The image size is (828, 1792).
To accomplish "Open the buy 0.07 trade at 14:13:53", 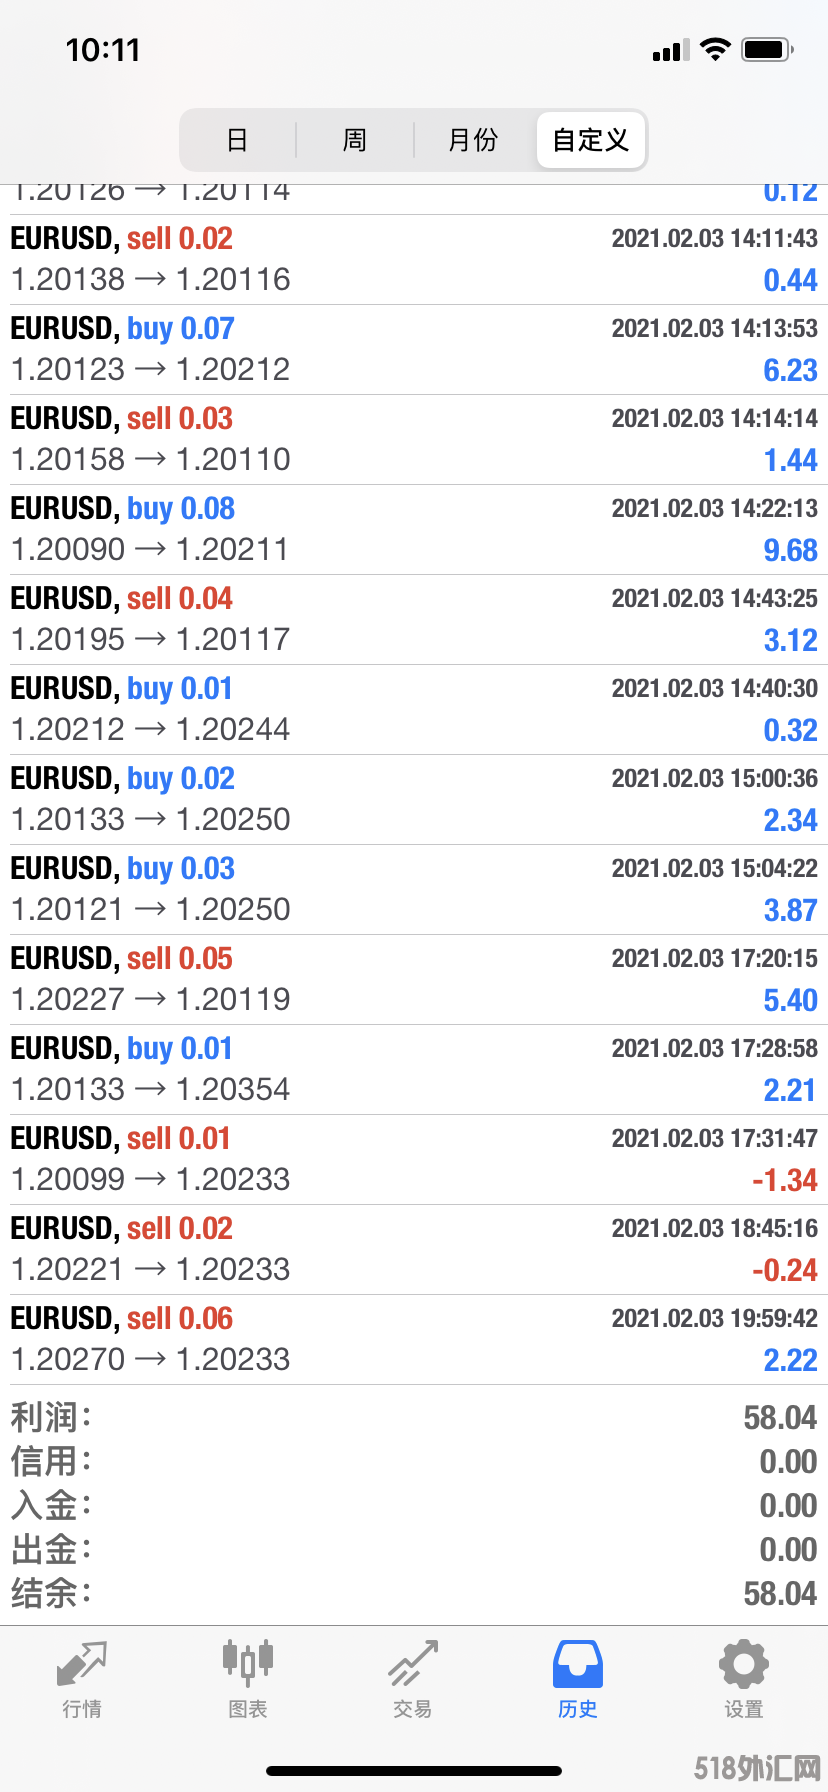I will [x=414, y=350].
